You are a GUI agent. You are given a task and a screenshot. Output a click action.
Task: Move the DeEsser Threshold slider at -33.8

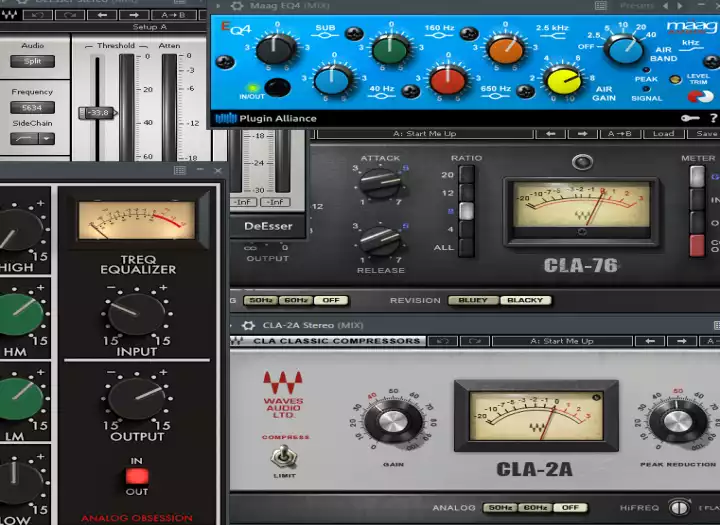point(97,113)
